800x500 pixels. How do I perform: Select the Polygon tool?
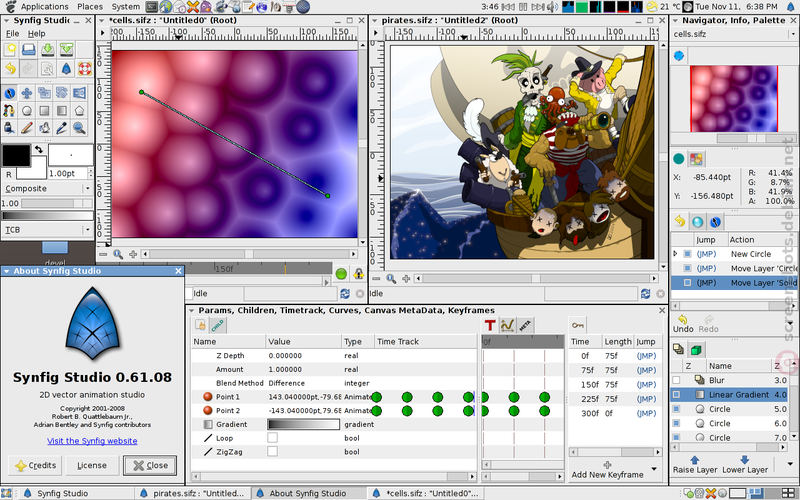79,110
